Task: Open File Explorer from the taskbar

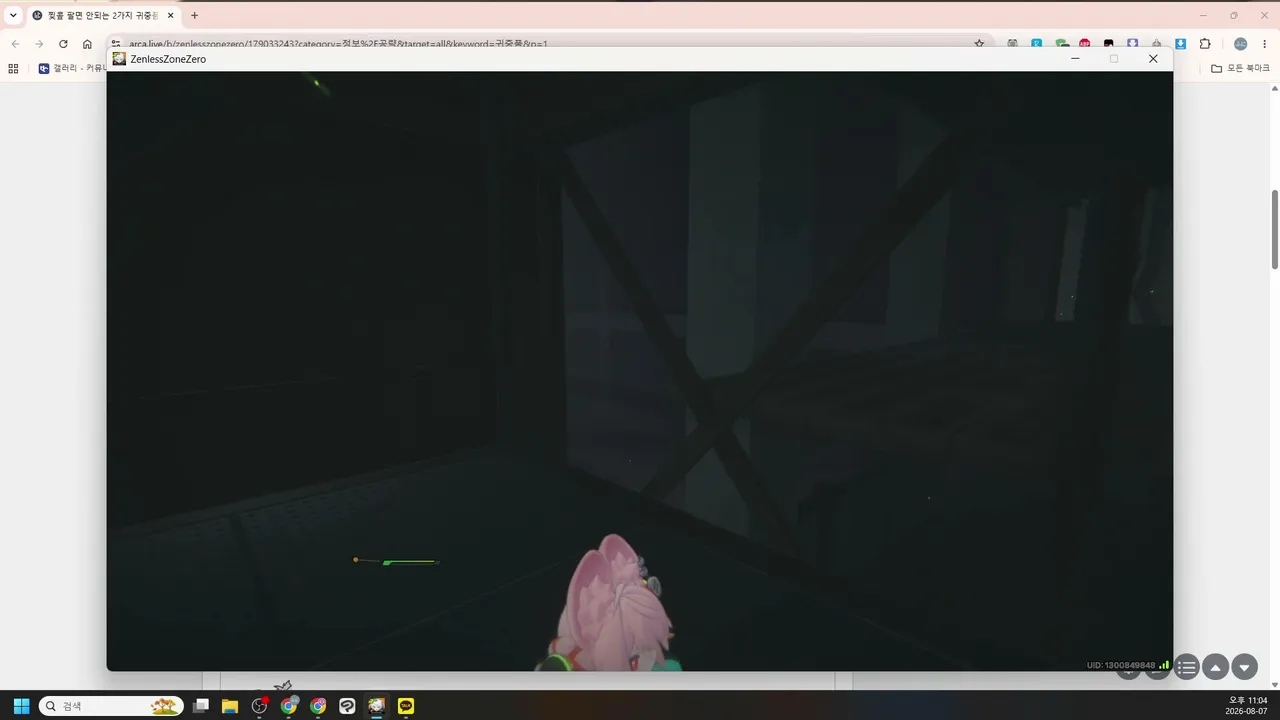Action: (230, 706)
